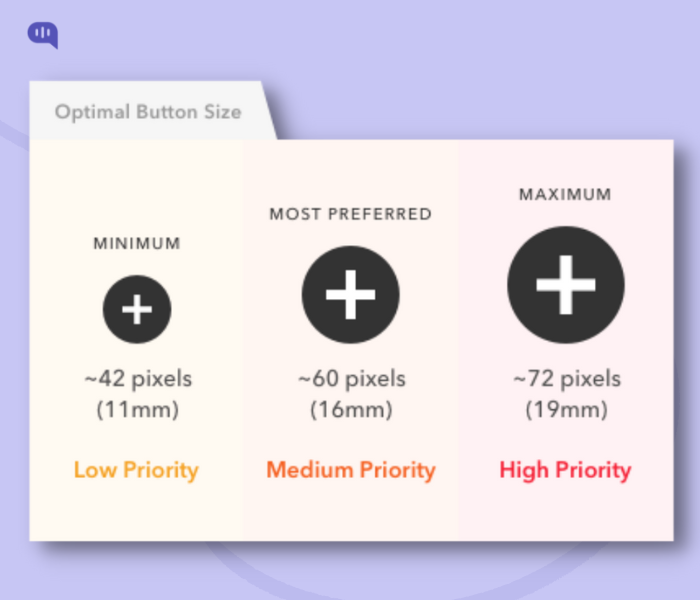Click the small minimum-size plus button
Screen dimensions: 700x600
[x=137, y=309]
